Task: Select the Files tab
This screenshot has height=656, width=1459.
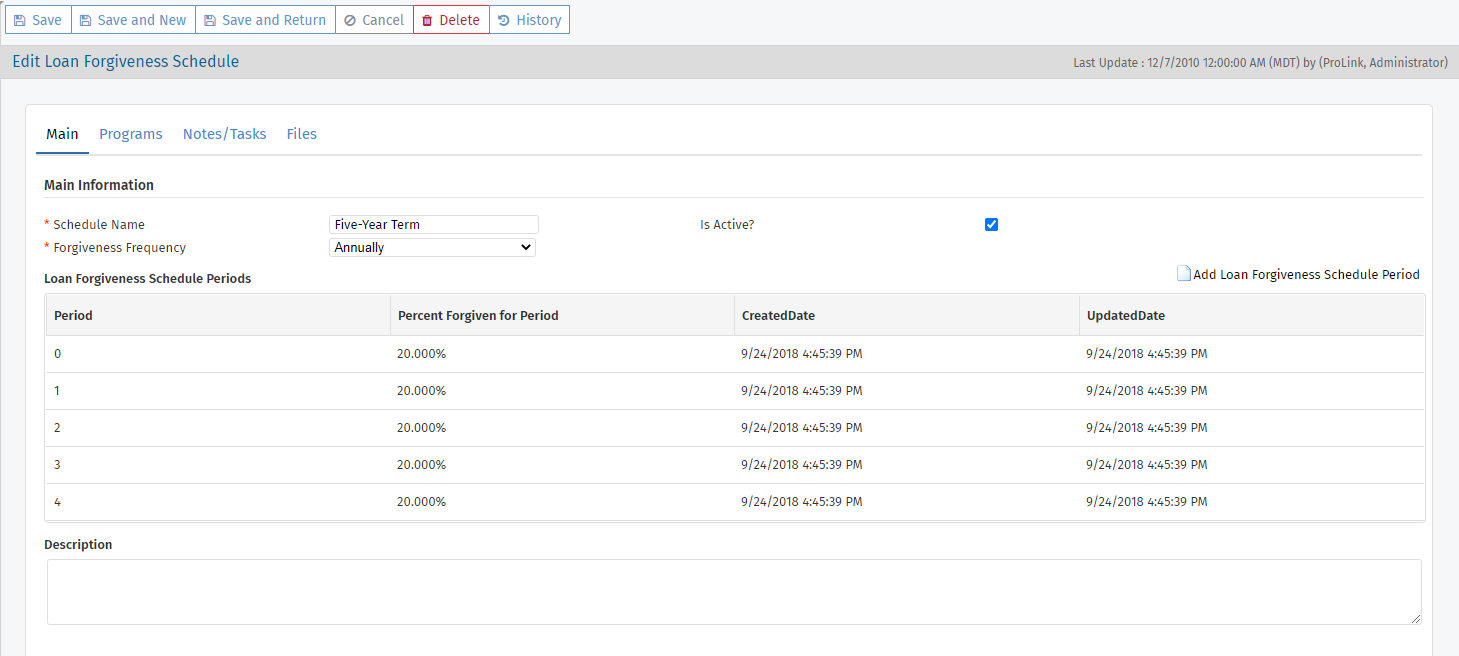Action: click(302, 134)
